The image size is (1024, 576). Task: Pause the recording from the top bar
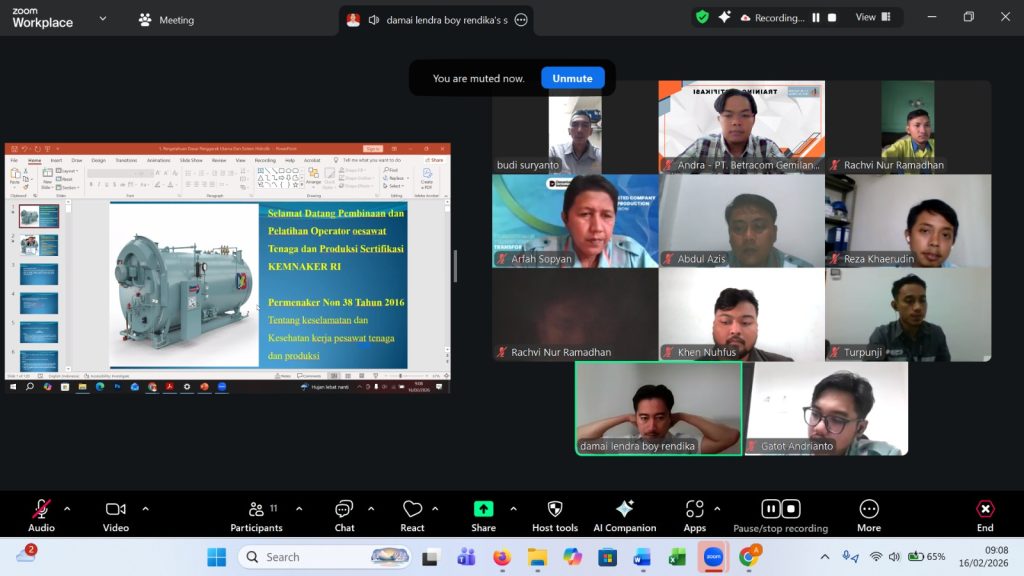coord(816,18)
